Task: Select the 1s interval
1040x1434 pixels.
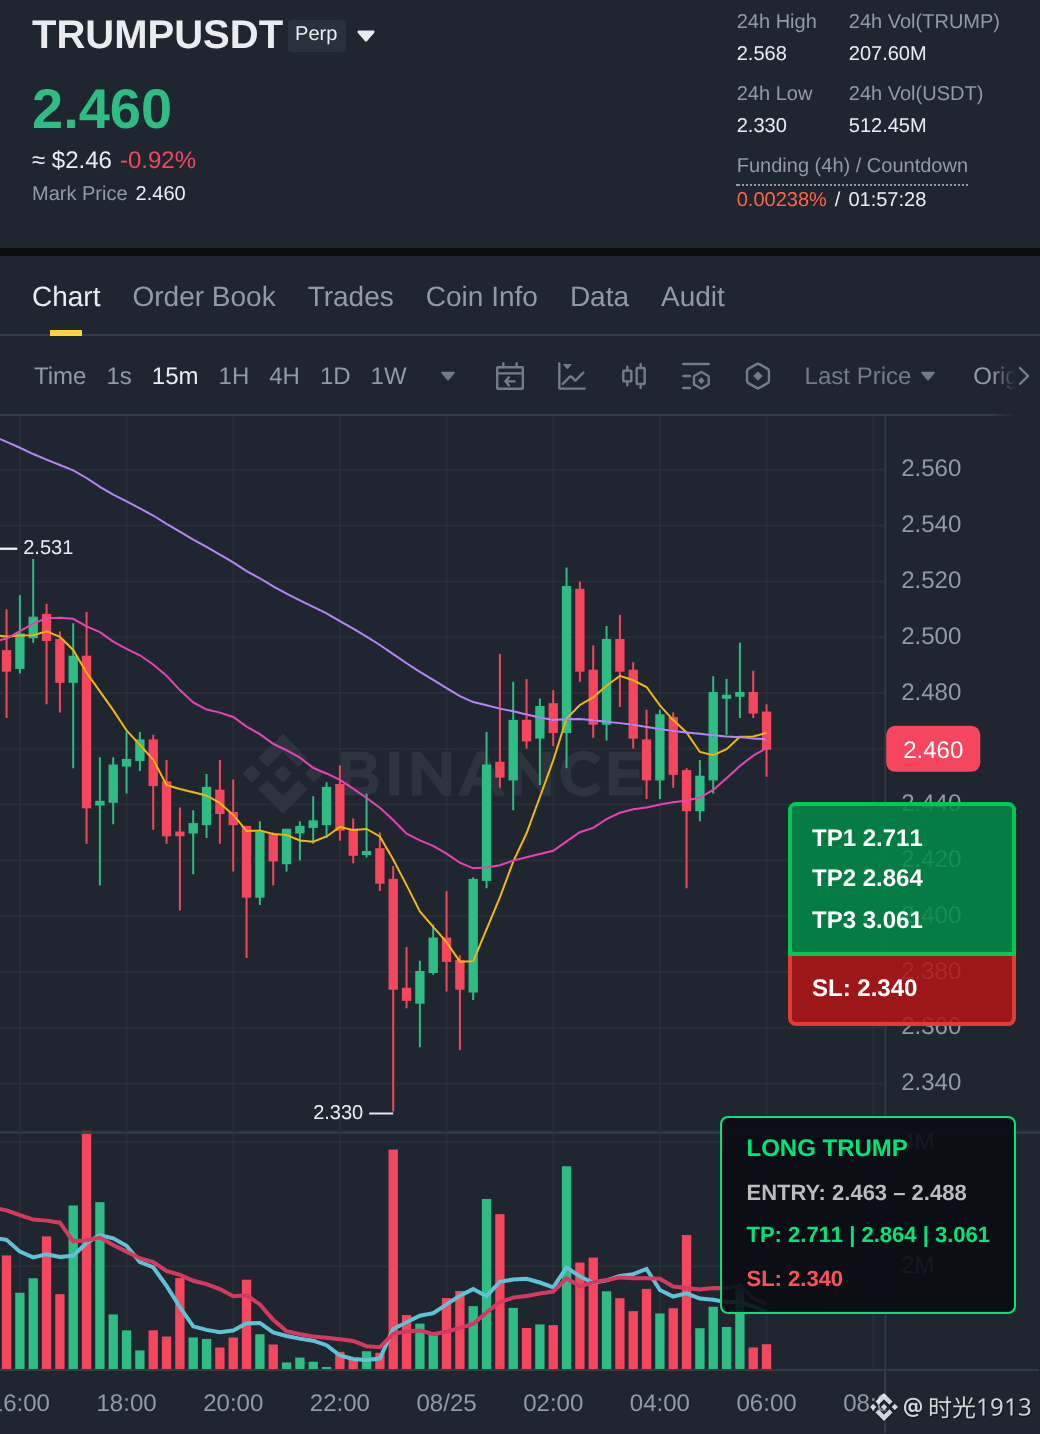Action: [119, 376]
